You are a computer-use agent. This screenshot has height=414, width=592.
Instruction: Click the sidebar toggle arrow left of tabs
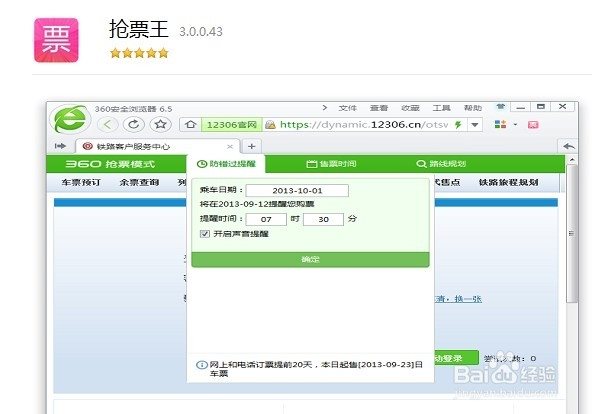click(x=60, y=146)
